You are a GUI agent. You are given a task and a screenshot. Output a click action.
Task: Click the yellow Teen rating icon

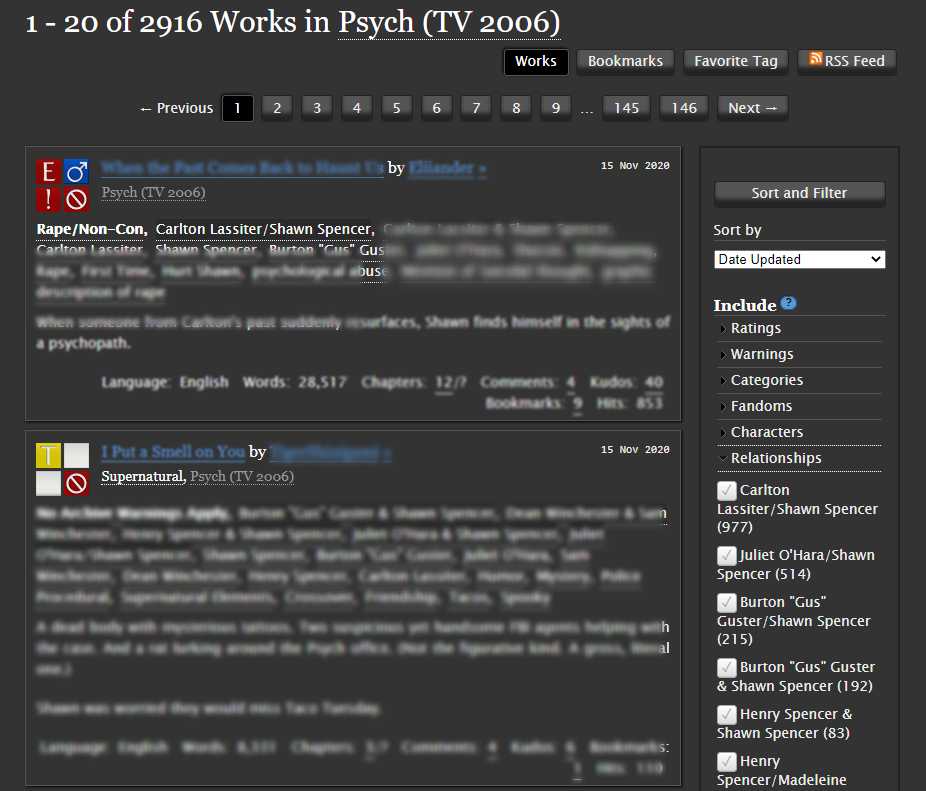point(49,456)
